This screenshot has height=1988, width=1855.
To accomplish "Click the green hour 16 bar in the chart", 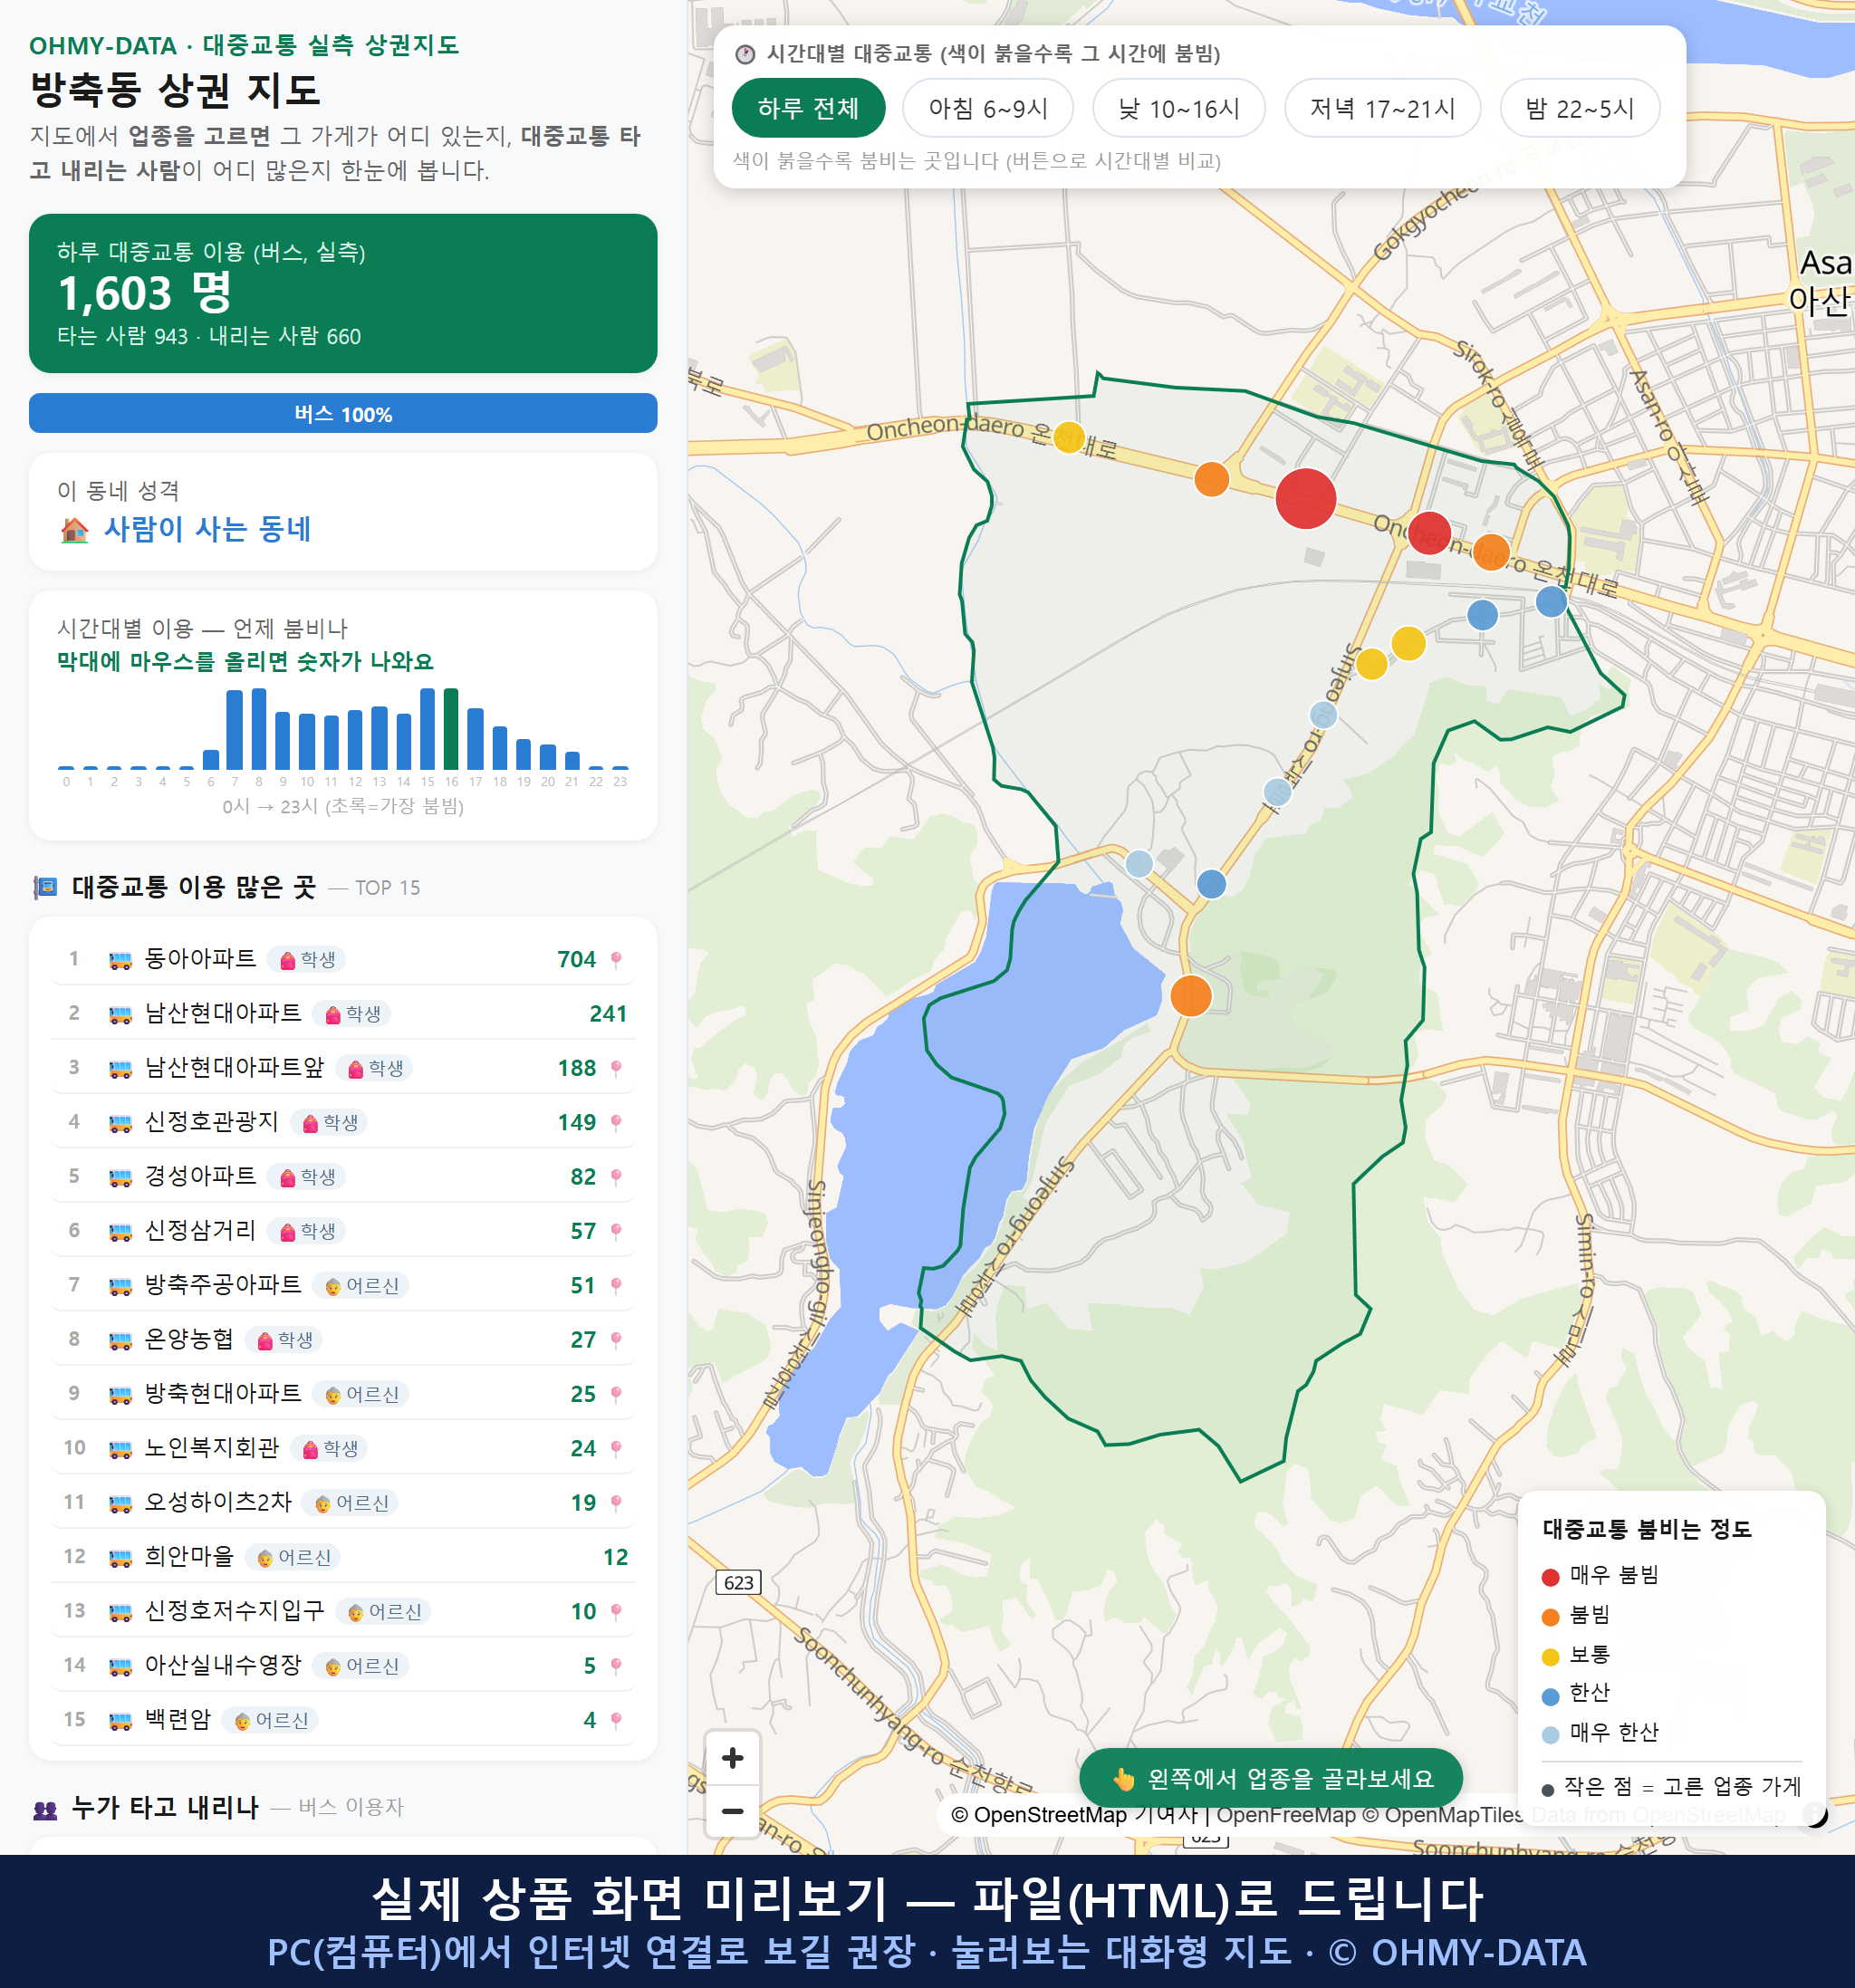I will (451, 728).
